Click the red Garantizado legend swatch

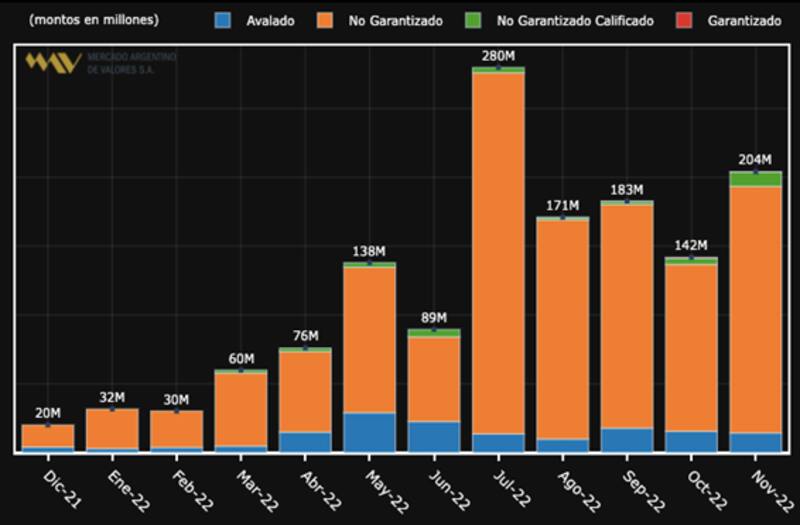pyautogui.click(x=685, y=20)
